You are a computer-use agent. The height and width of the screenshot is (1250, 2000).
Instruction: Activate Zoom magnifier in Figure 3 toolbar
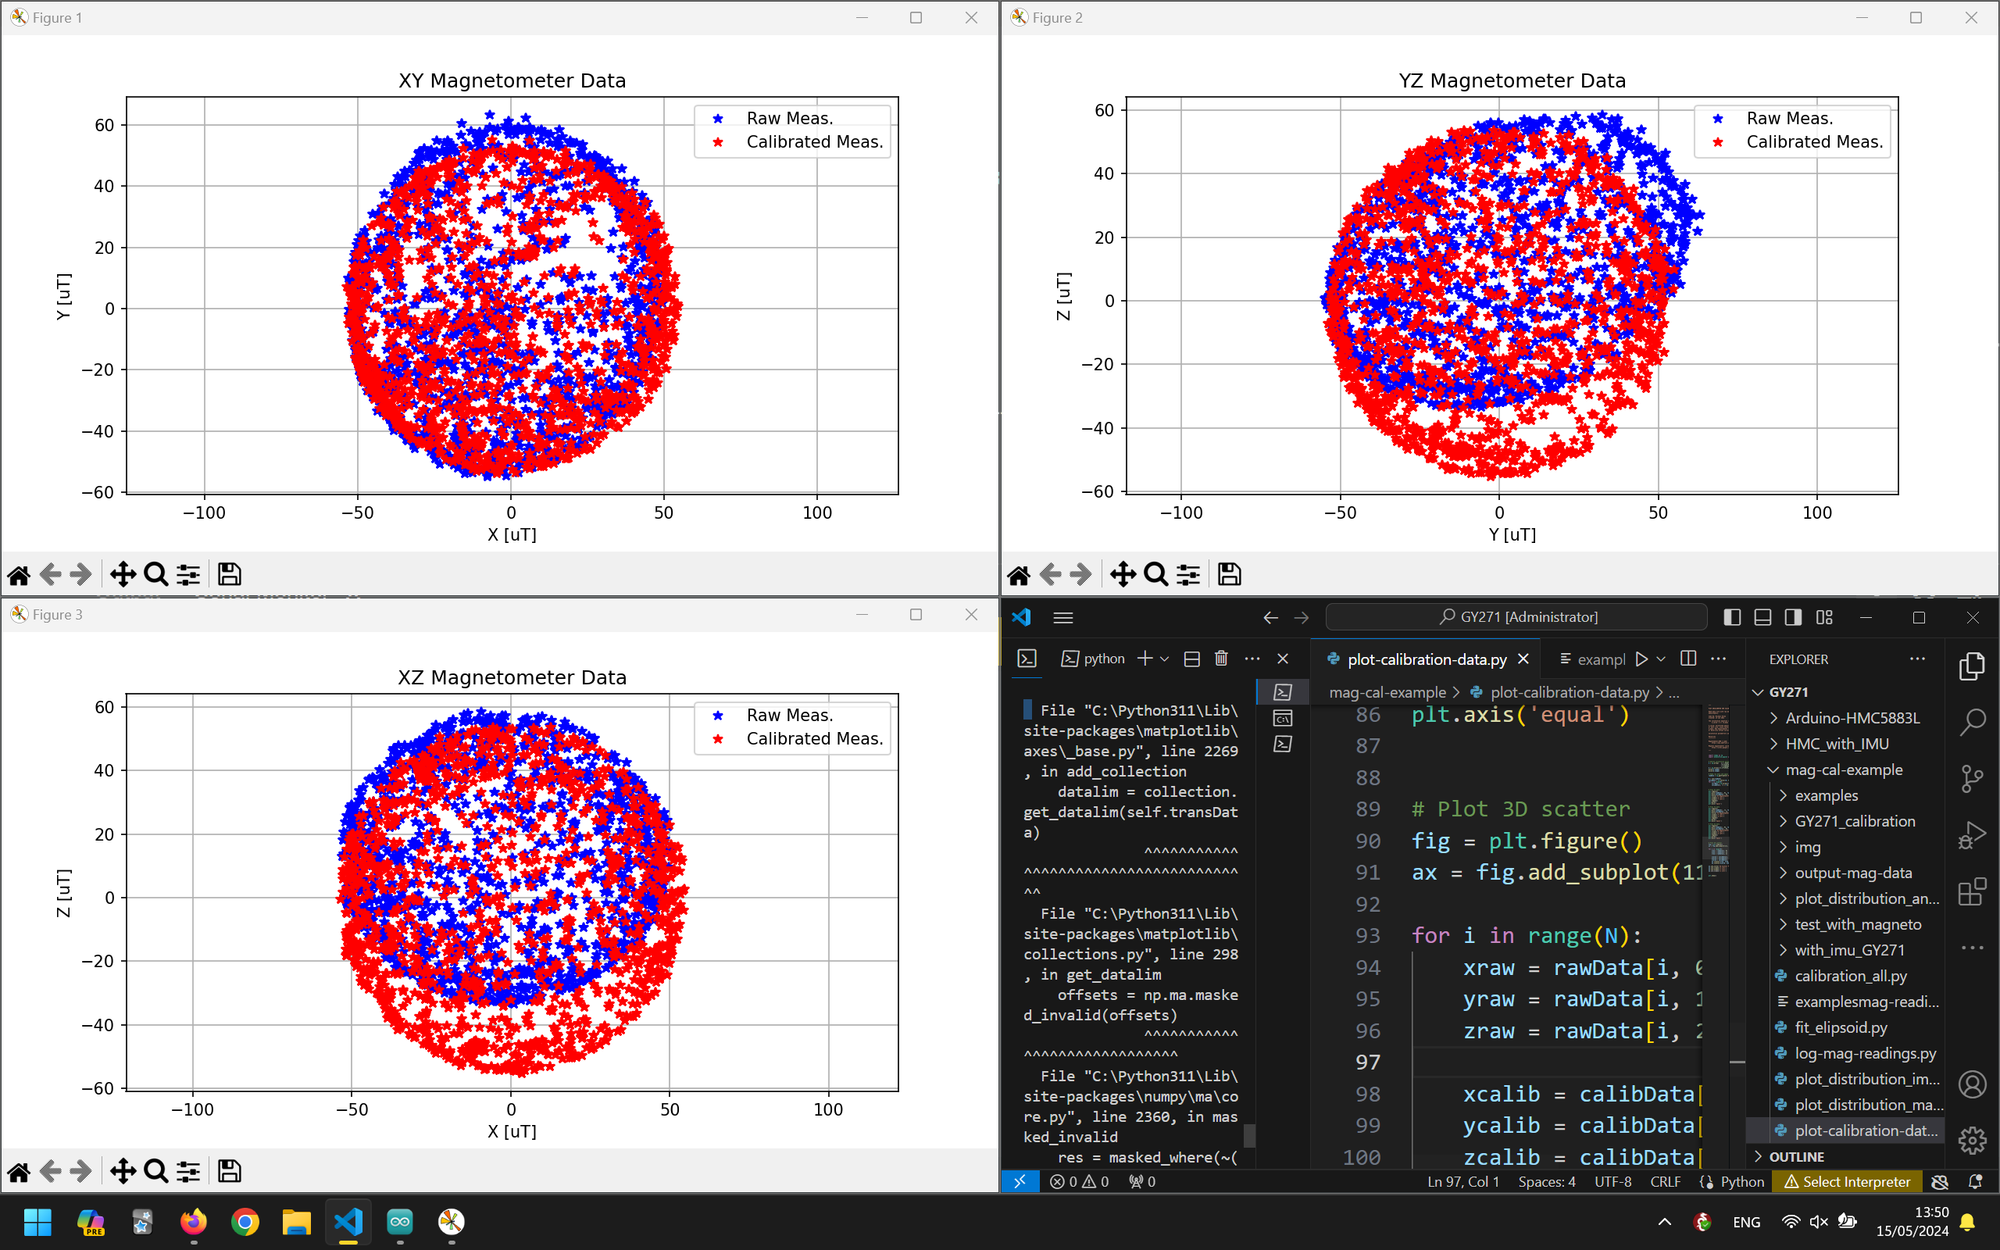[155, 1171]
